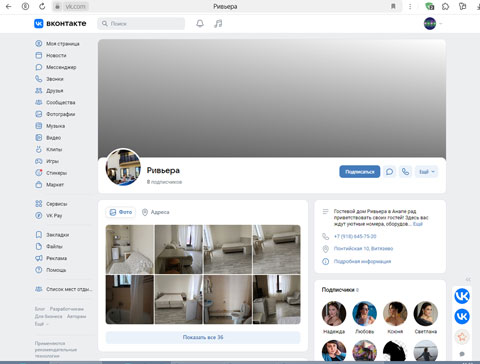The width and height of the screenshot is (480, 364).
Task: Click the Фотографии sidebar icon
Action: (x=39, y=114)
